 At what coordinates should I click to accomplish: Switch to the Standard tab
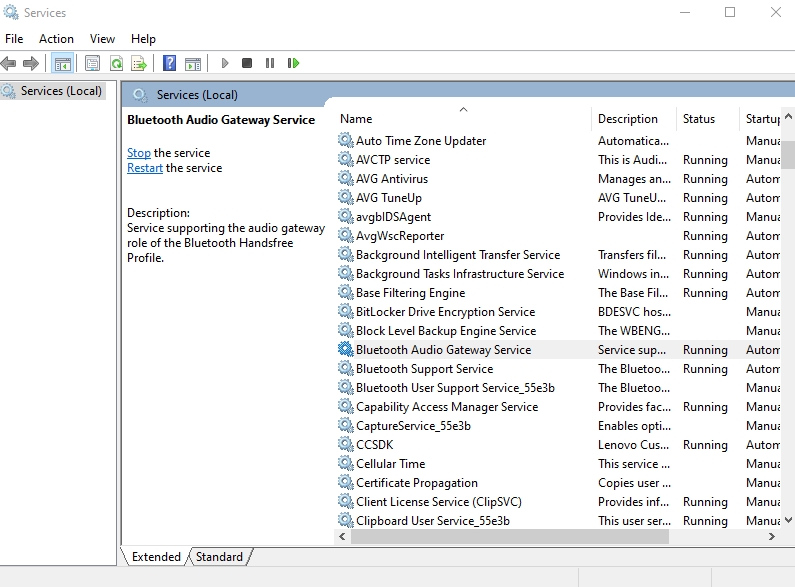[219, 557]
